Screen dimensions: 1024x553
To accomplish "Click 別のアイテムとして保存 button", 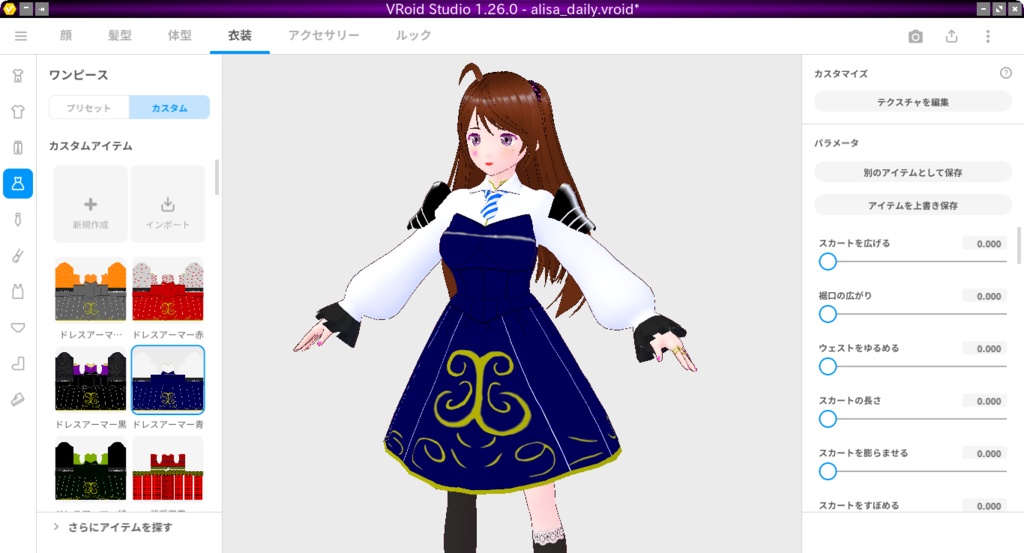I will [913, 172].
